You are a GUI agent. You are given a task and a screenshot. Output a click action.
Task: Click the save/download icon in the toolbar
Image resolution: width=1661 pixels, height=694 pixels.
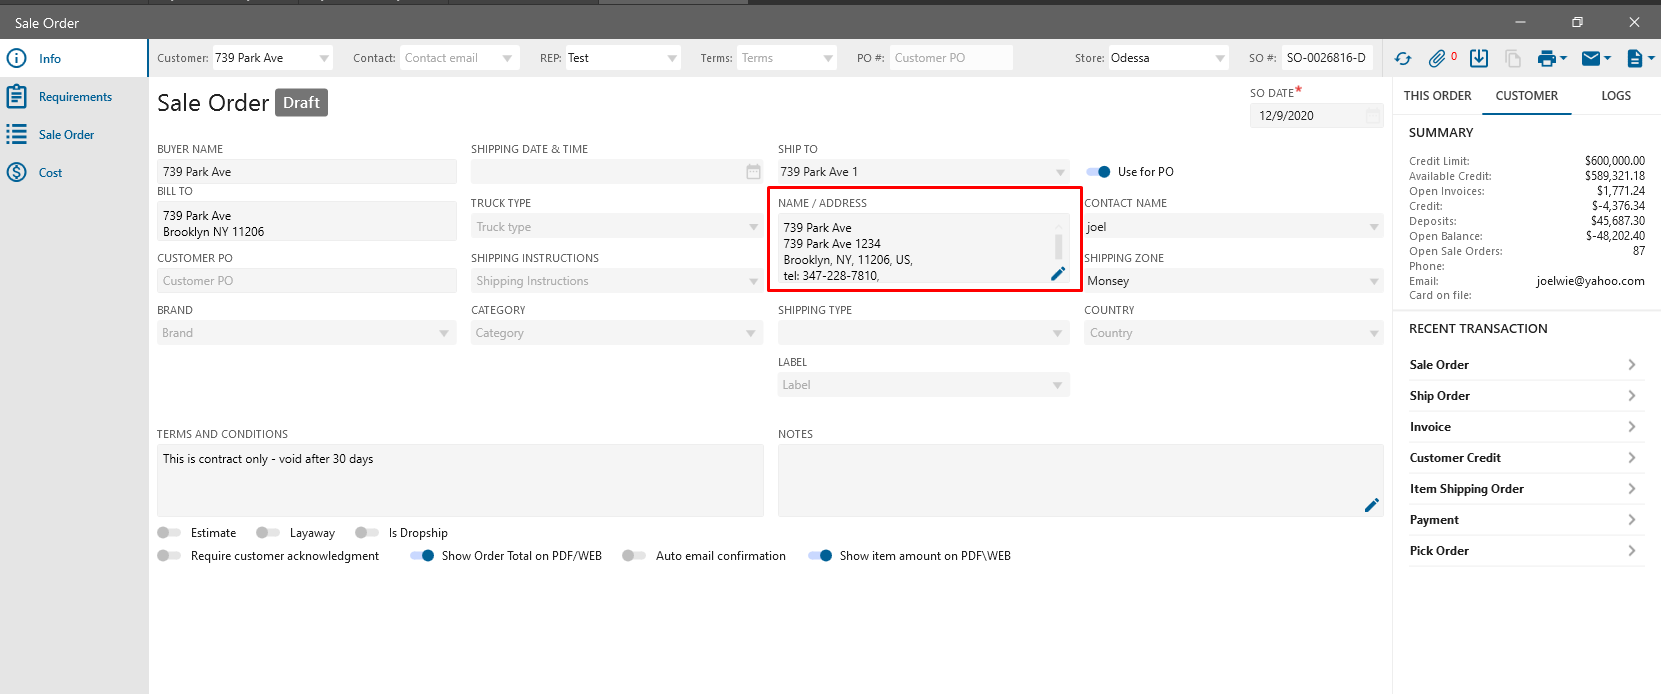click(1479, 59)
